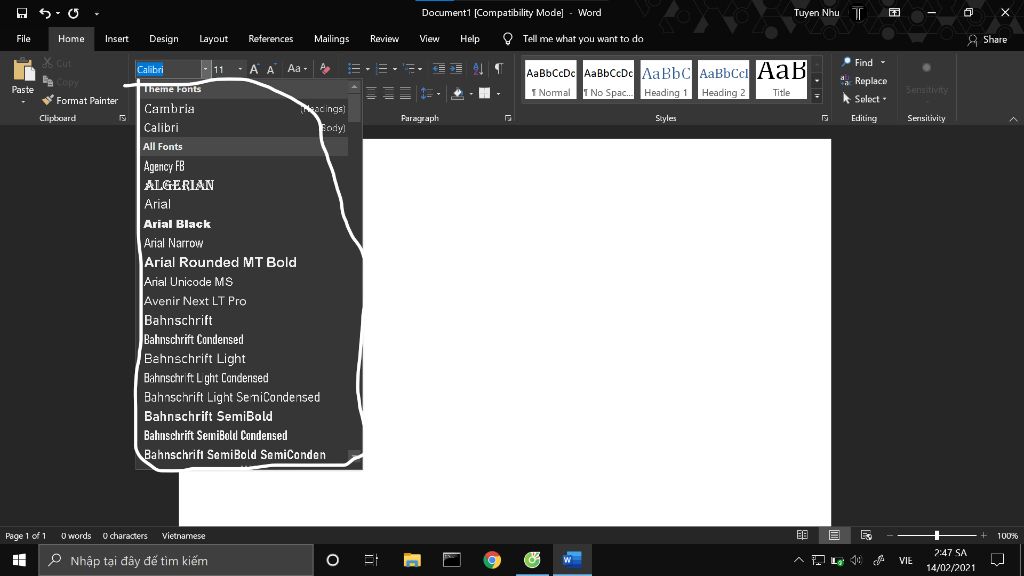Open the Mailings tab
Screen dimensions: 1024x576
pyautogui.click(x=331, y=39)
